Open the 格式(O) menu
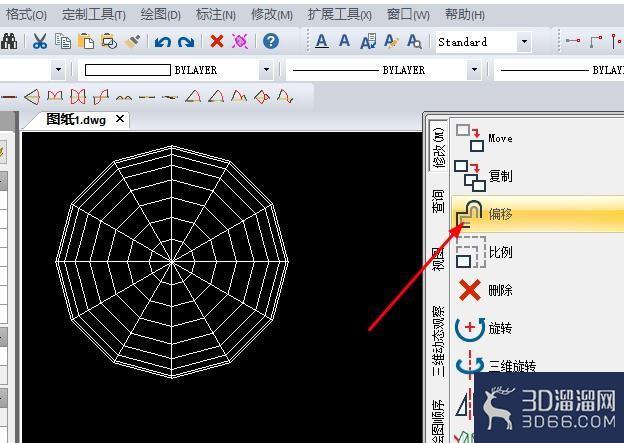Image resolution: width=624 pixels, height=443 pixels. (x=26, y=15)
